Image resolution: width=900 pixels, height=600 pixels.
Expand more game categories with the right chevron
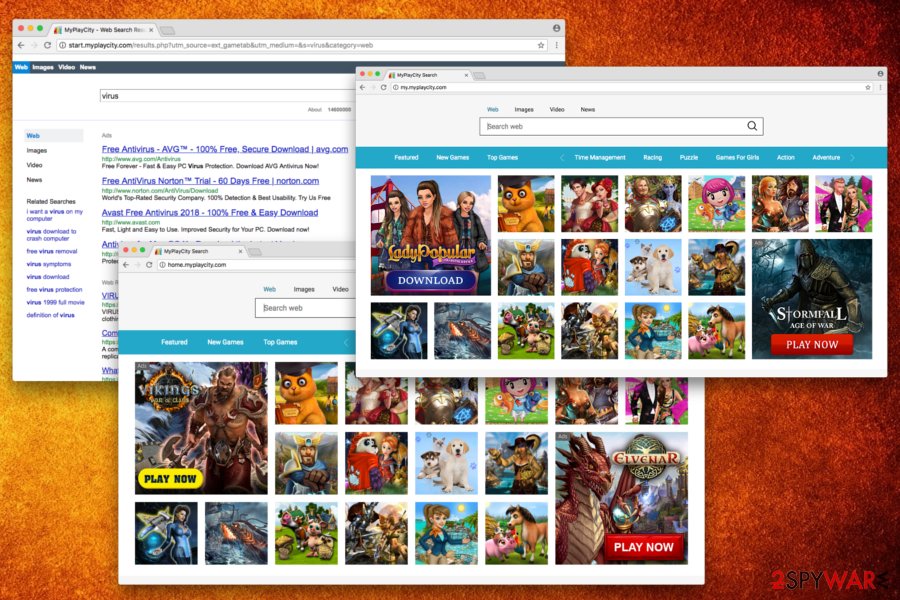(x=853, y=158)
